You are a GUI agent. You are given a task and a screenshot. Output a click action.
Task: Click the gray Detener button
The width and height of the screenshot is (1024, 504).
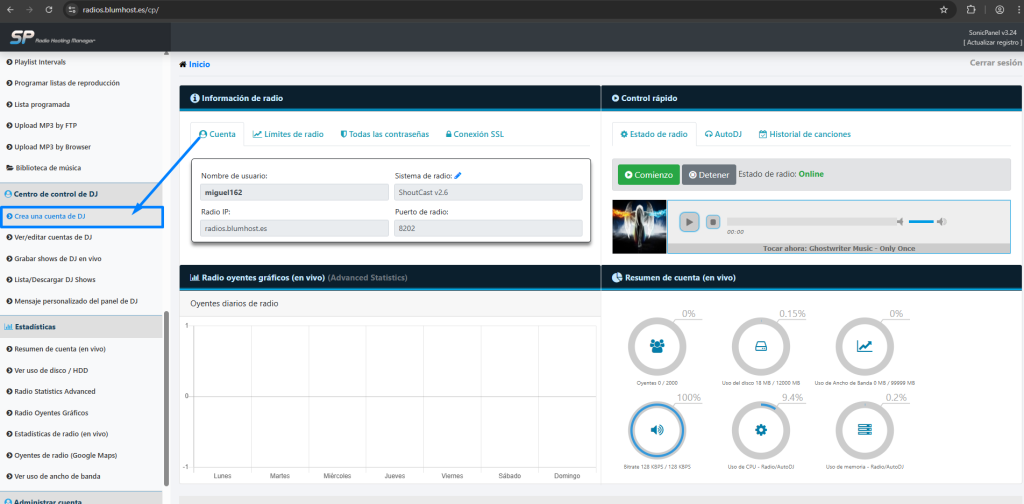pyautogui.click(x=709, y=175)
